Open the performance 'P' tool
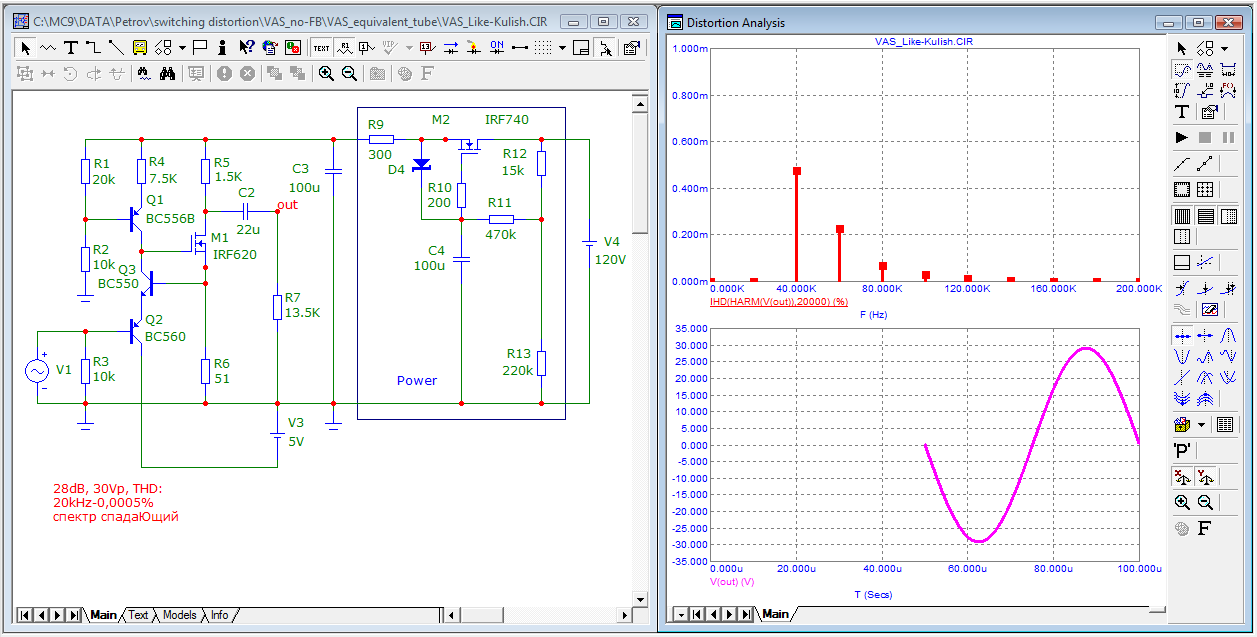The width and height of the screenshot is (1257, 637). coord(1182,450)
